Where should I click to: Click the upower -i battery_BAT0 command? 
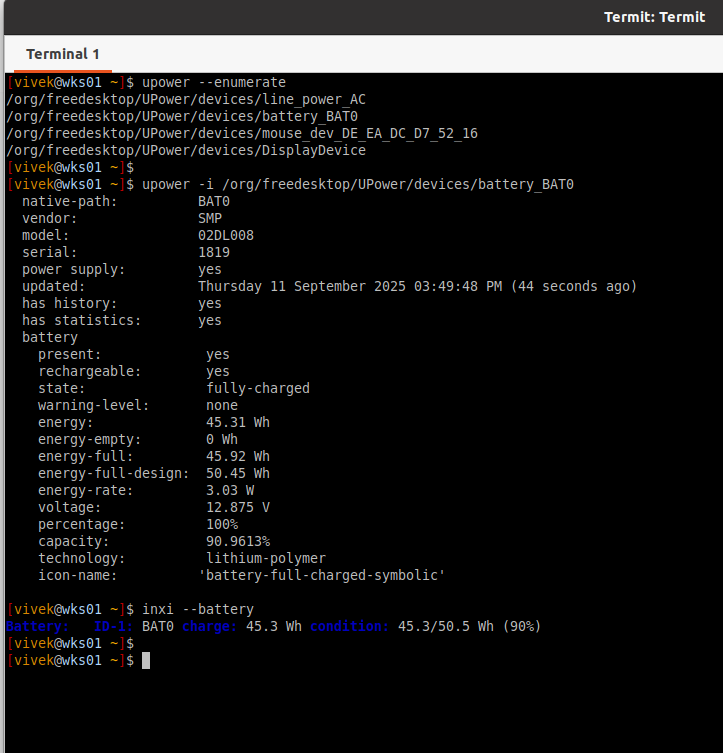pos(358,184)
